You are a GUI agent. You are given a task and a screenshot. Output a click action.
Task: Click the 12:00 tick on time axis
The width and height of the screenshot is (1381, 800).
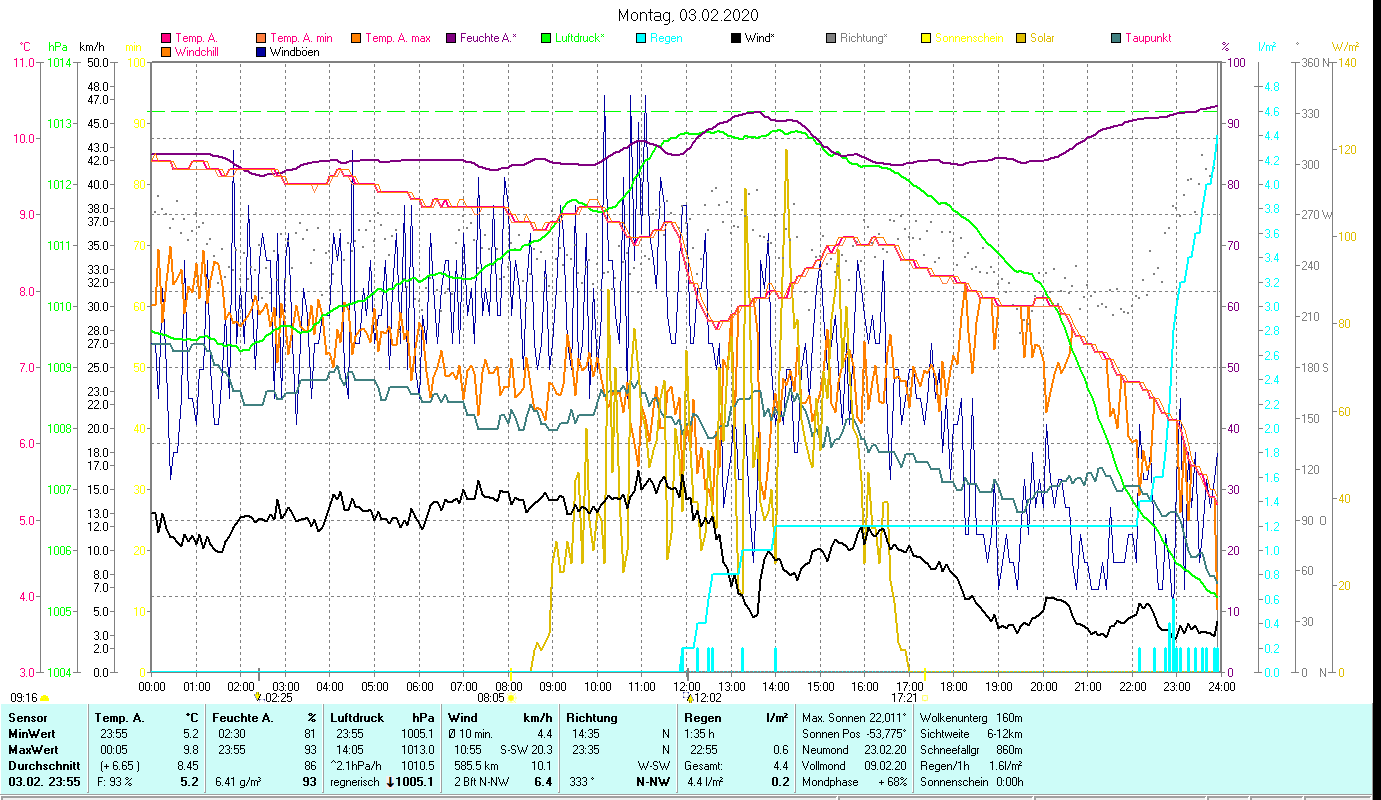coord(687,686)
